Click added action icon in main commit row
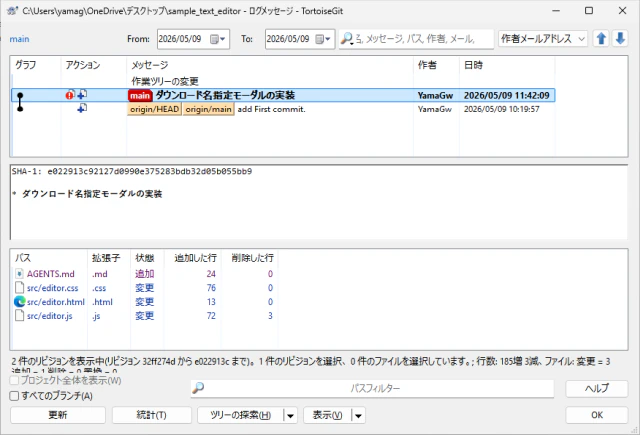 [82, 95]
